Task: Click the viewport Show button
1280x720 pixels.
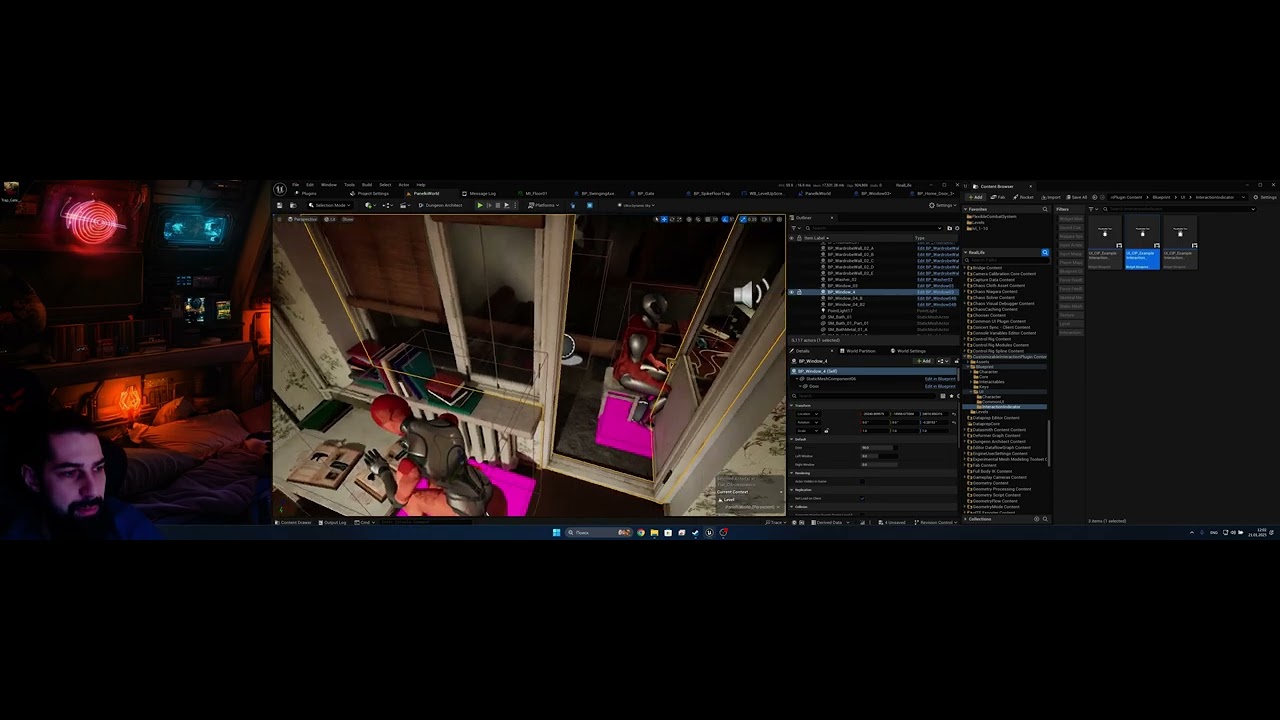Action: click(x=347, y=219)
